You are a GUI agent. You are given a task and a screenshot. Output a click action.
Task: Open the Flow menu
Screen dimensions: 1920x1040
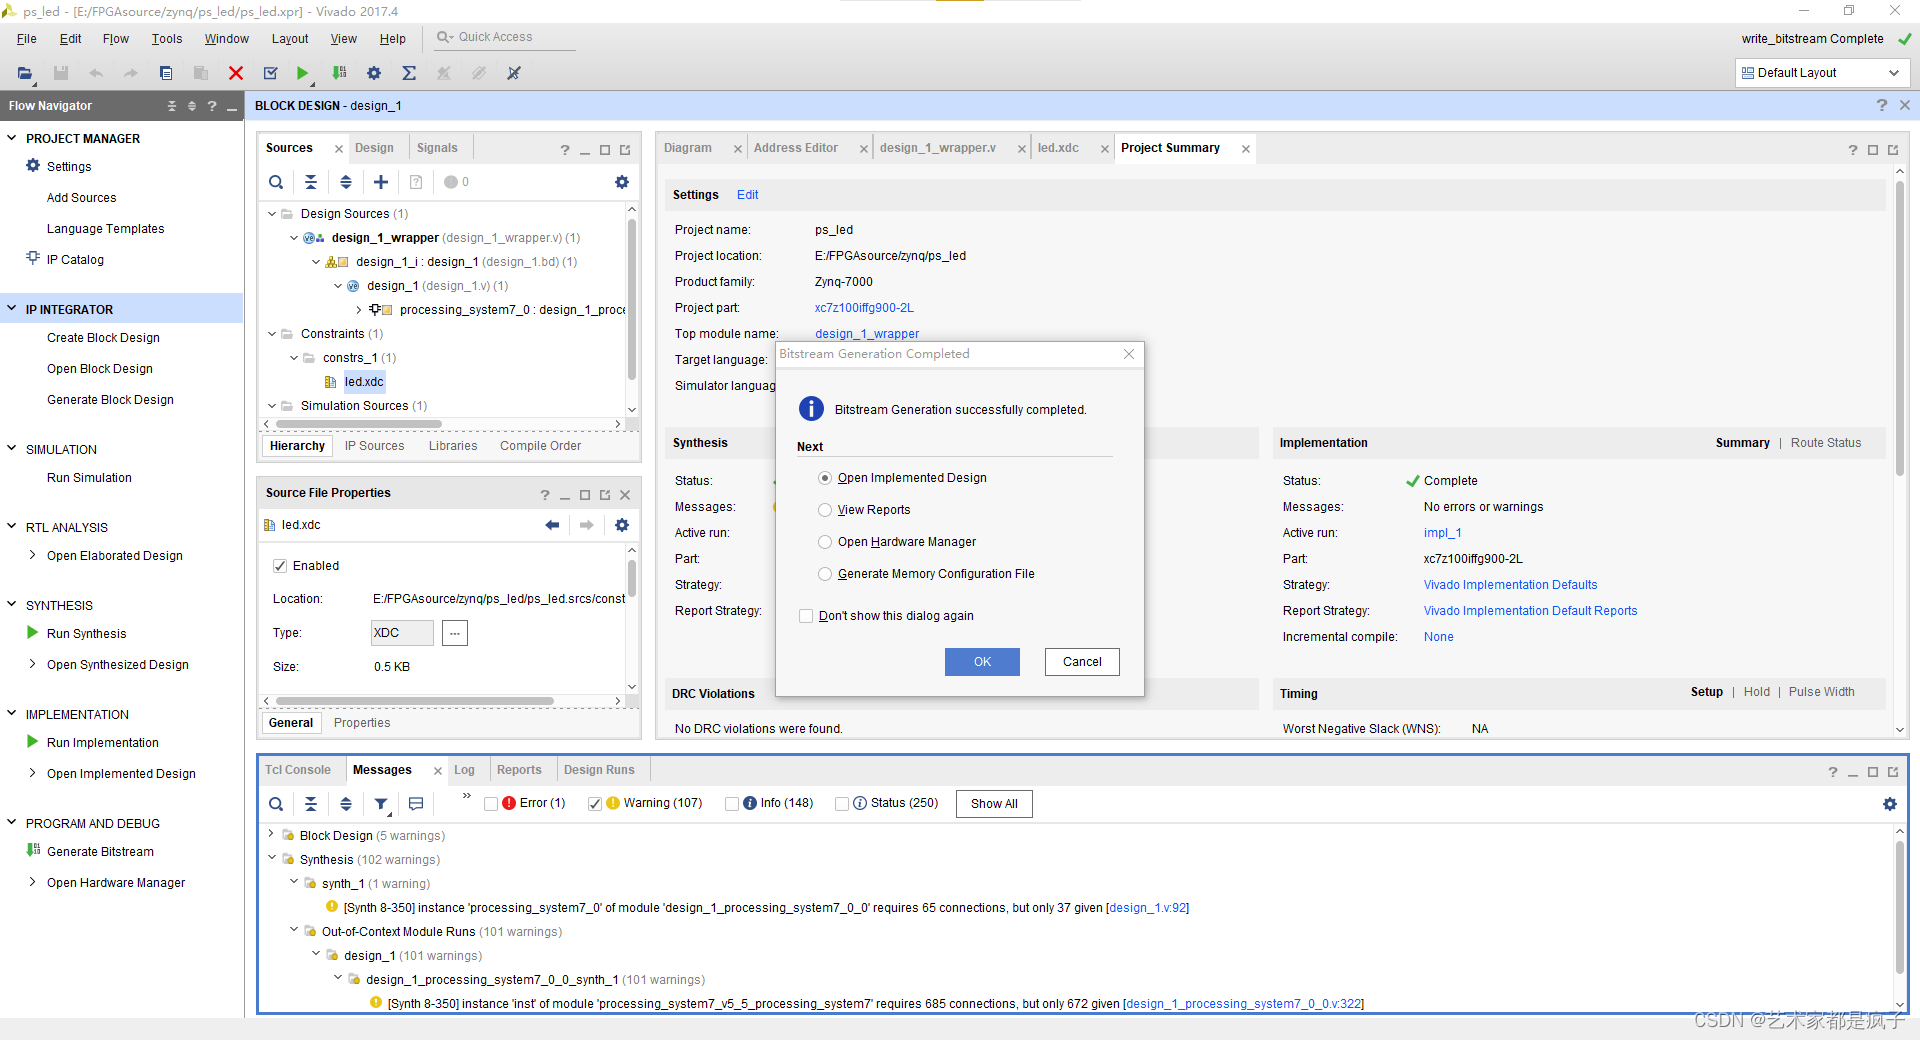pos(116,39)
